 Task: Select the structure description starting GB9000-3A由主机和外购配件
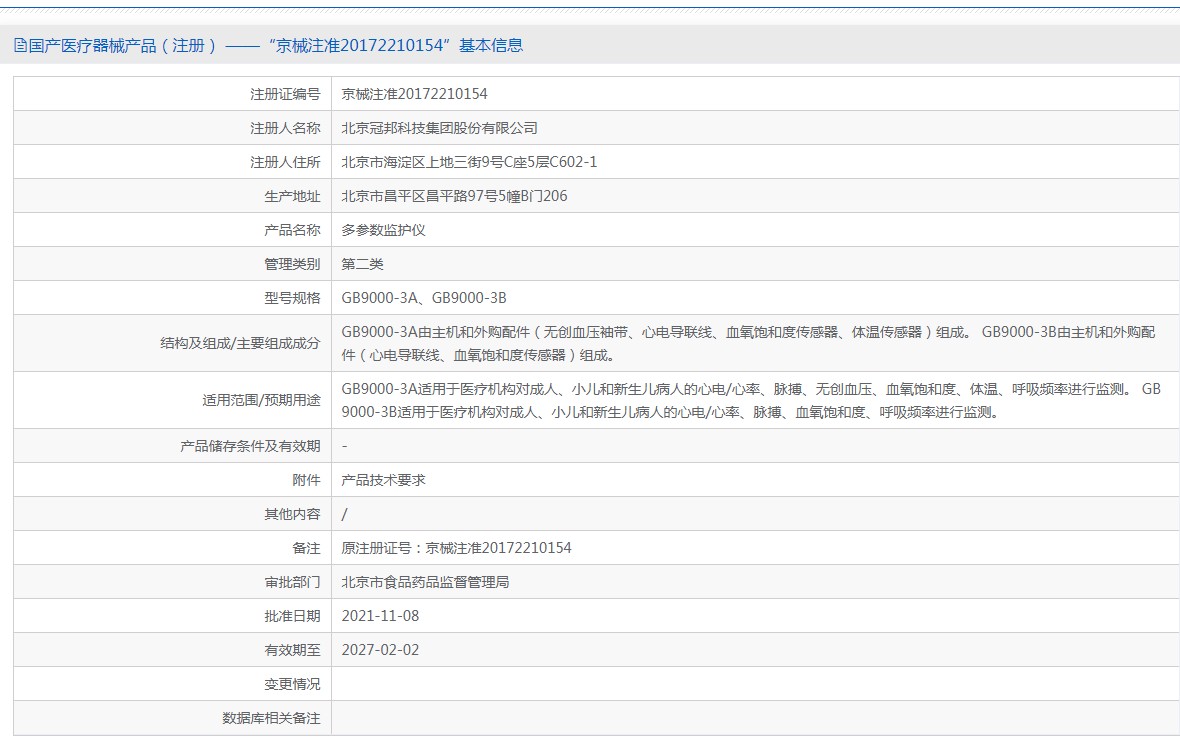click(748, 343)
